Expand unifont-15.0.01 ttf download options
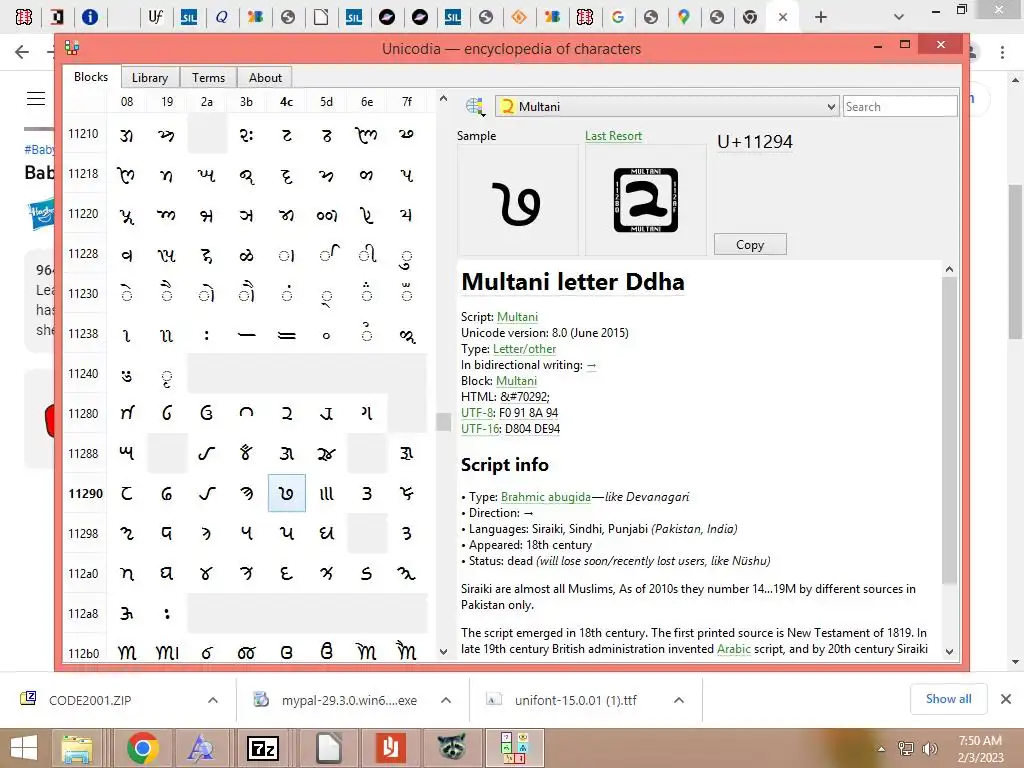This screenshot has width=1024, height=768. coord(679,700)
